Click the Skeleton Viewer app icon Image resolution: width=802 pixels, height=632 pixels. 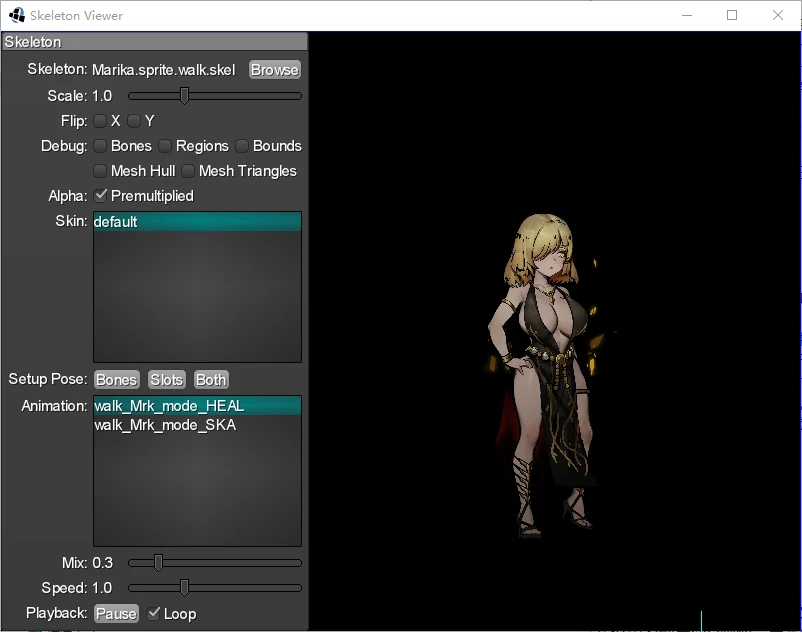(x=16, y=15)
